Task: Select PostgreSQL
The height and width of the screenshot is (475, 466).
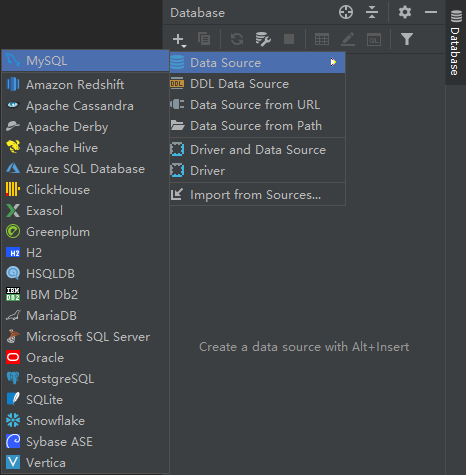Action: [x=86, y=379]
